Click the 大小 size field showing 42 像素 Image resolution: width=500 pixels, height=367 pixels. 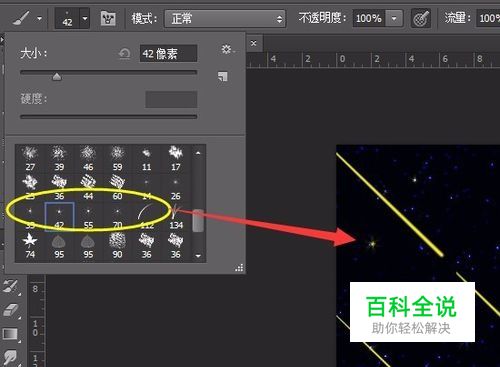coord(168,53)
